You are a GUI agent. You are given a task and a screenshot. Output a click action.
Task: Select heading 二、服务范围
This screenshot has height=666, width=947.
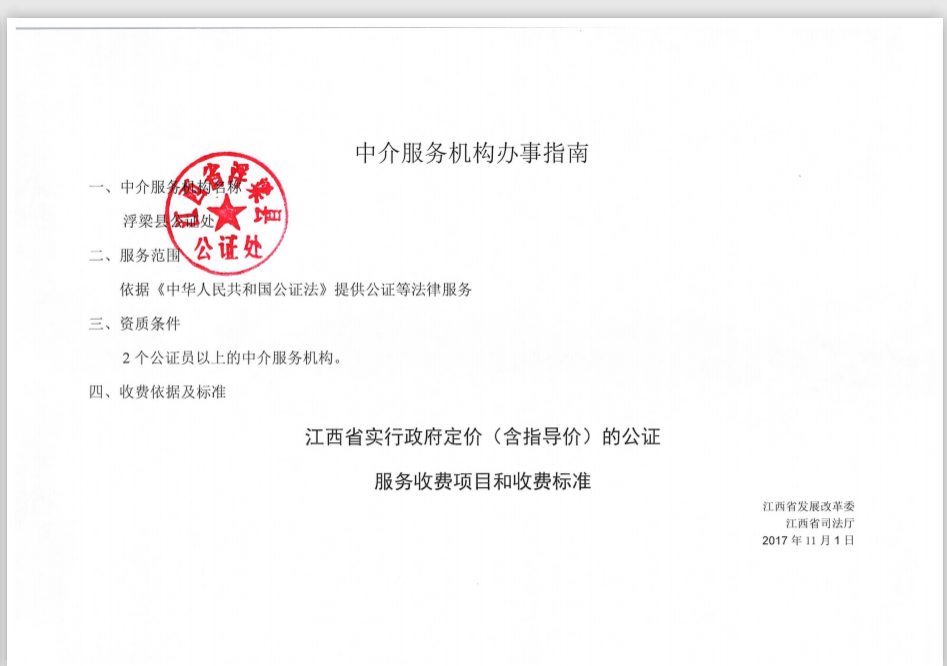pyautogui.click(x=135, y=255)
